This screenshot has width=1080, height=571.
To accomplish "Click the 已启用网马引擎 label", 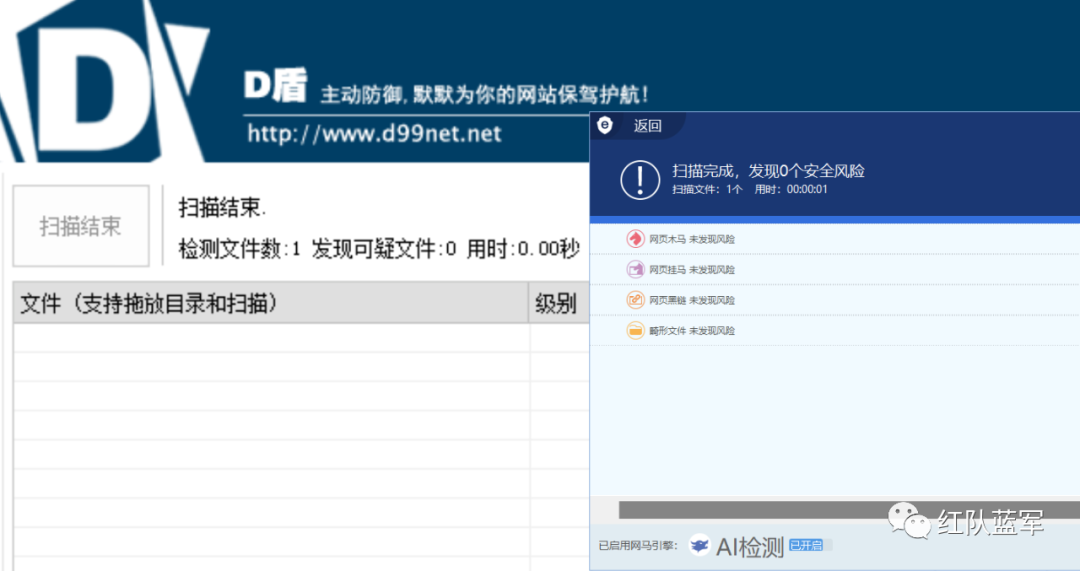I will [638, 546].
